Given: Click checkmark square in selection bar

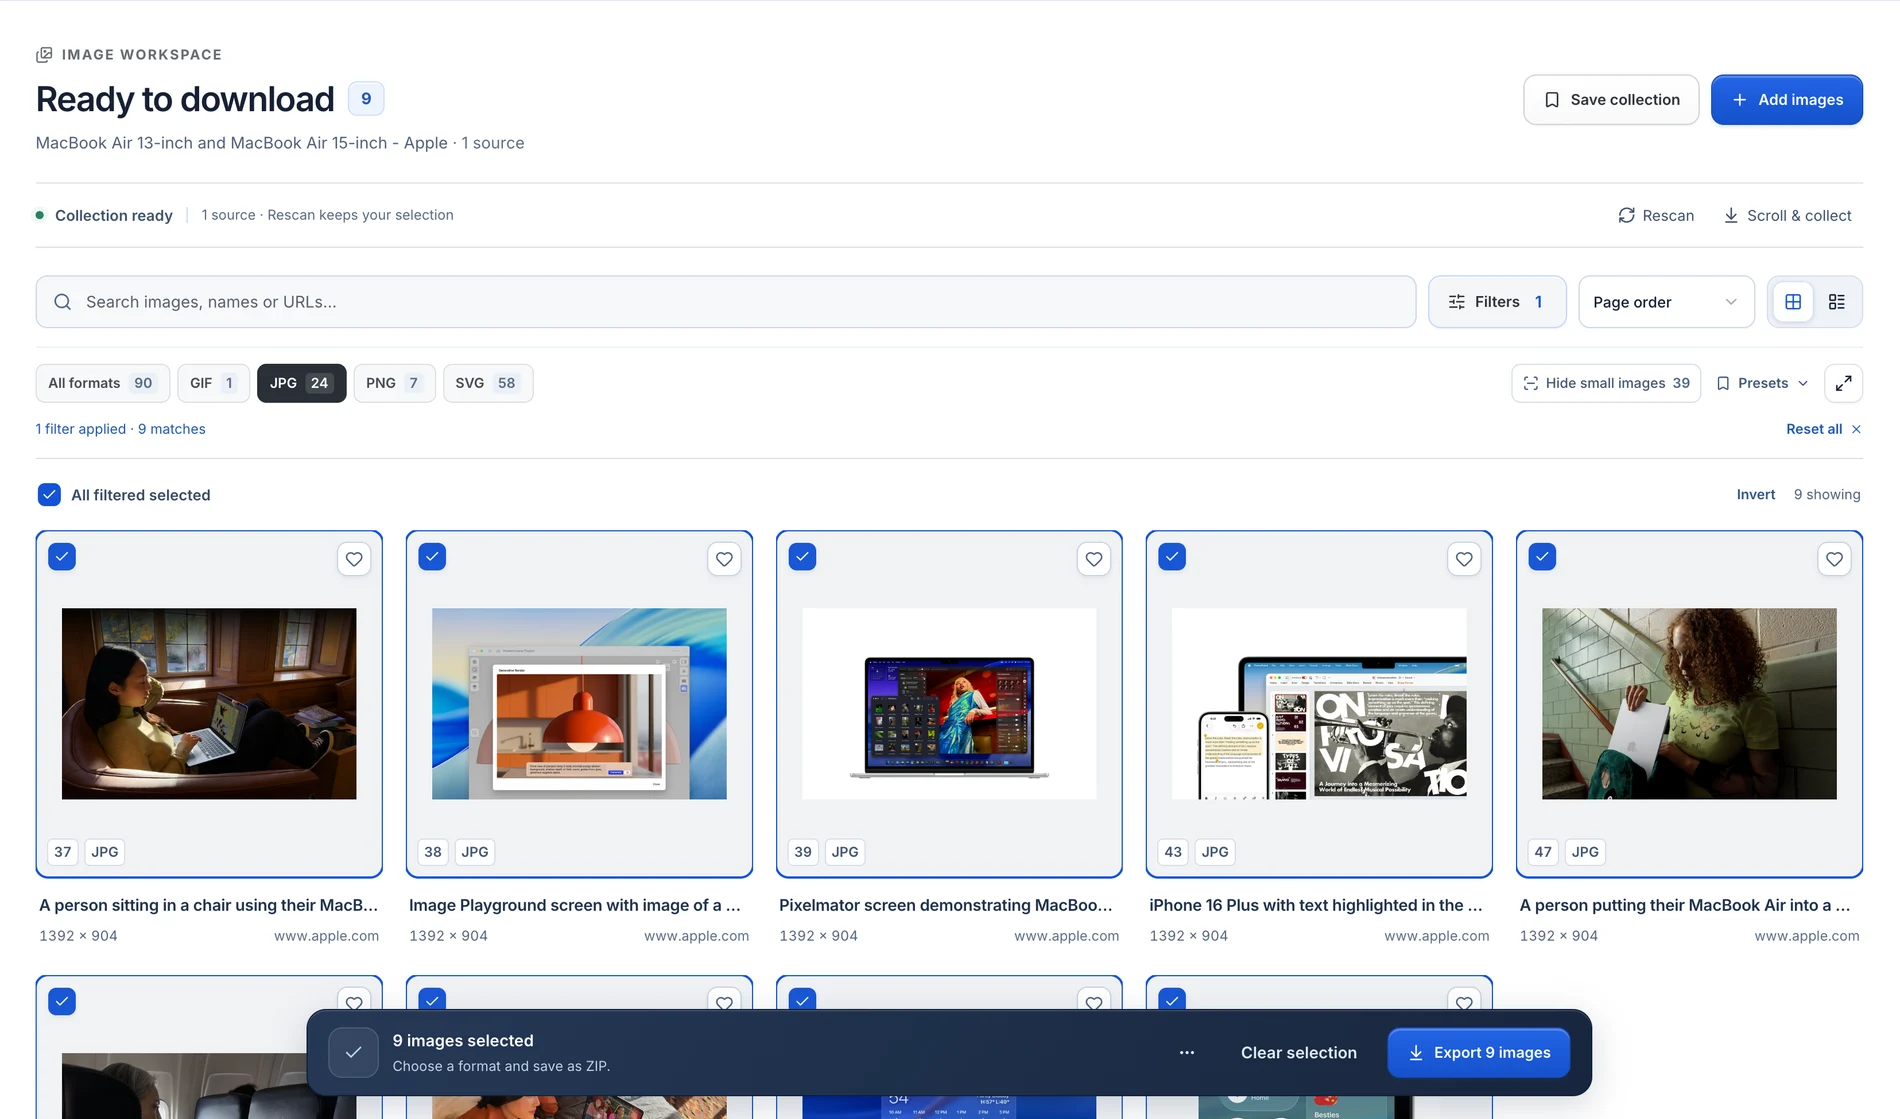Looking at the screenshot, I should tap(353, 1053).
